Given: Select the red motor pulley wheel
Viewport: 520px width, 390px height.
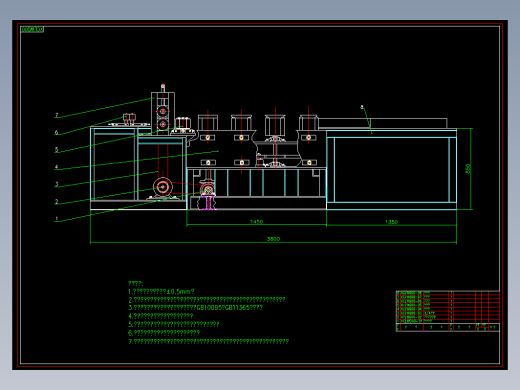Looking at the screenshot, I should [x=163, y=187].
